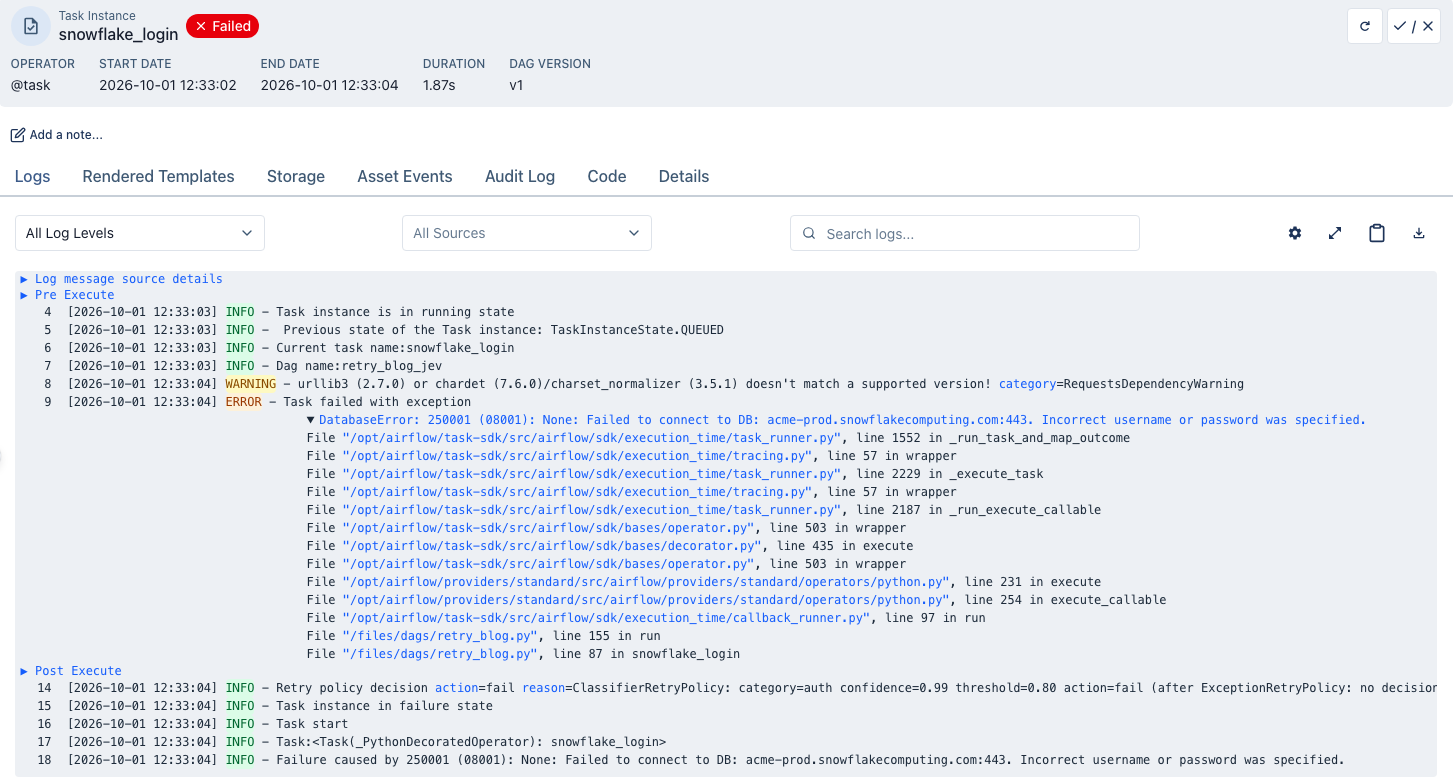Expand the Pre Execute log group
The width and height of the screenshot is (1455, 780).
coord(67,295)
